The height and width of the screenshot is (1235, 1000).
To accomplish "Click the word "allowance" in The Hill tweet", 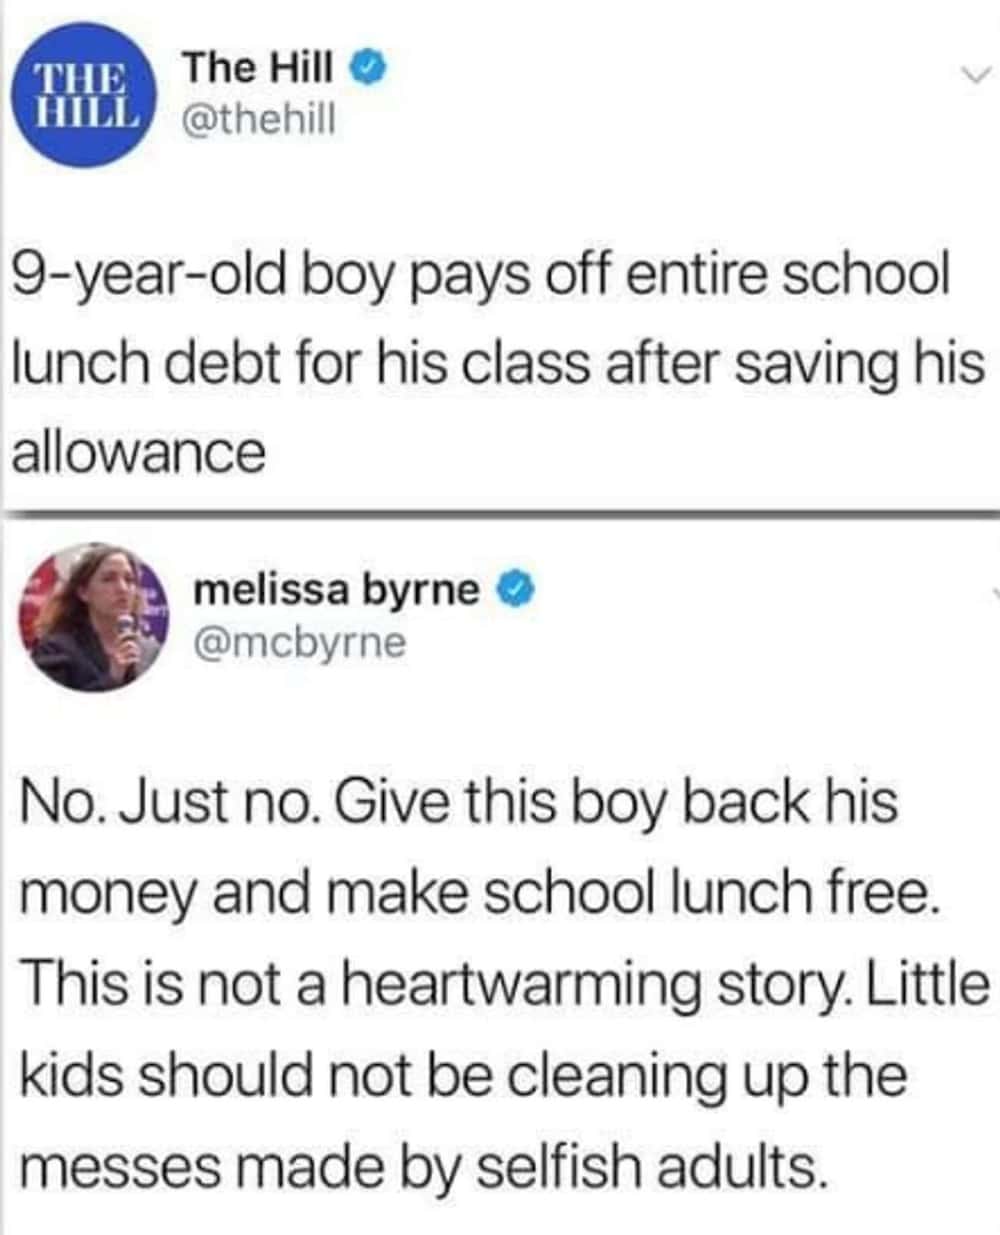I will click(x=140, y=452).
